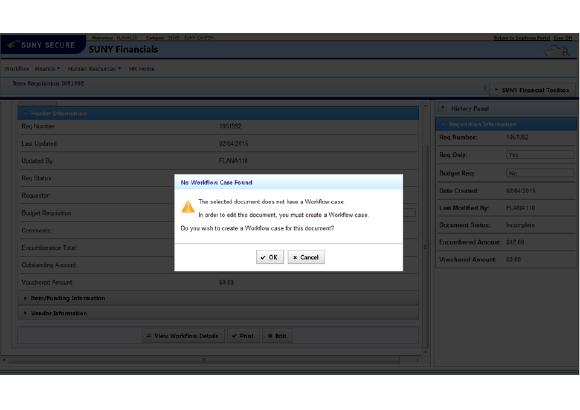
Task: Select the Budget Req field showing No
Action: pyautogui.click(x=540, y=173)
